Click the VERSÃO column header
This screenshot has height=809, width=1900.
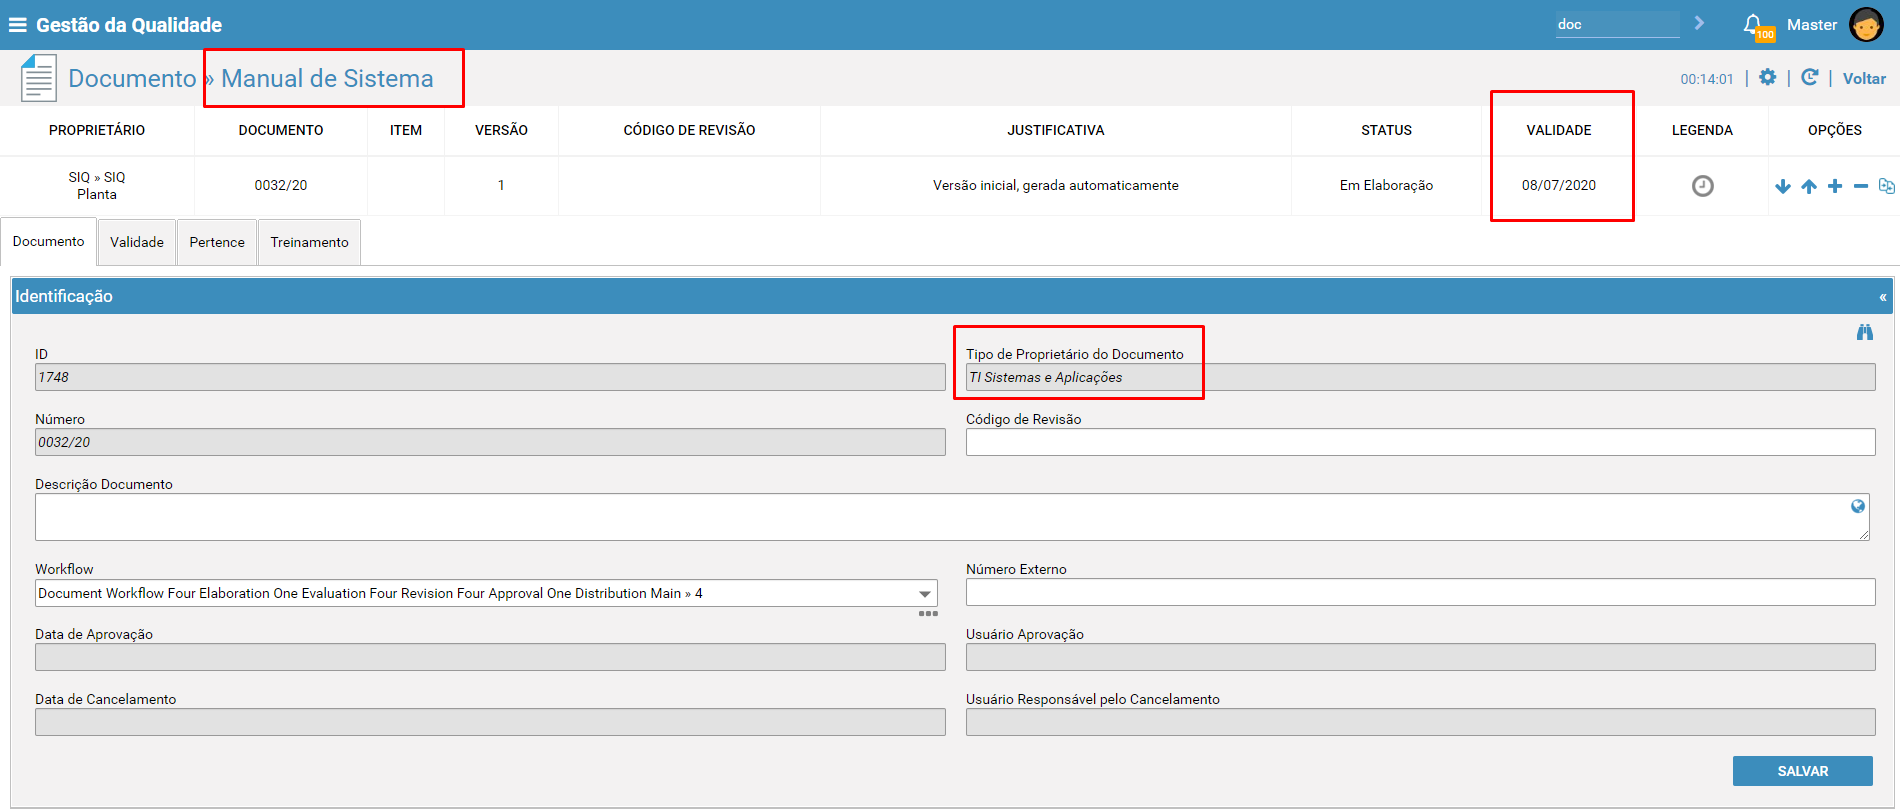tap(501, 130)
